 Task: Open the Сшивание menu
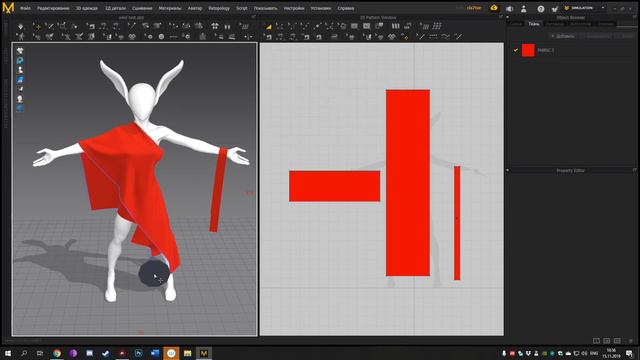click(x=142, y=8)
